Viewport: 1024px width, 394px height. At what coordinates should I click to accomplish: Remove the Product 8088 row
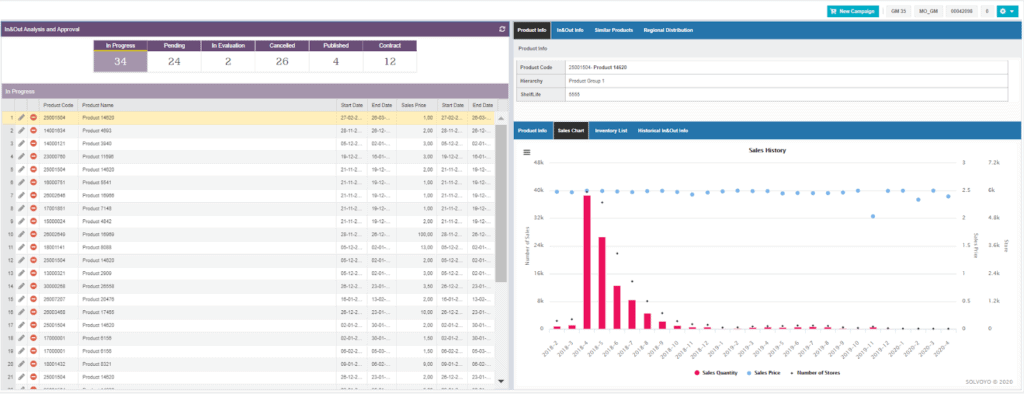point(33,247)
